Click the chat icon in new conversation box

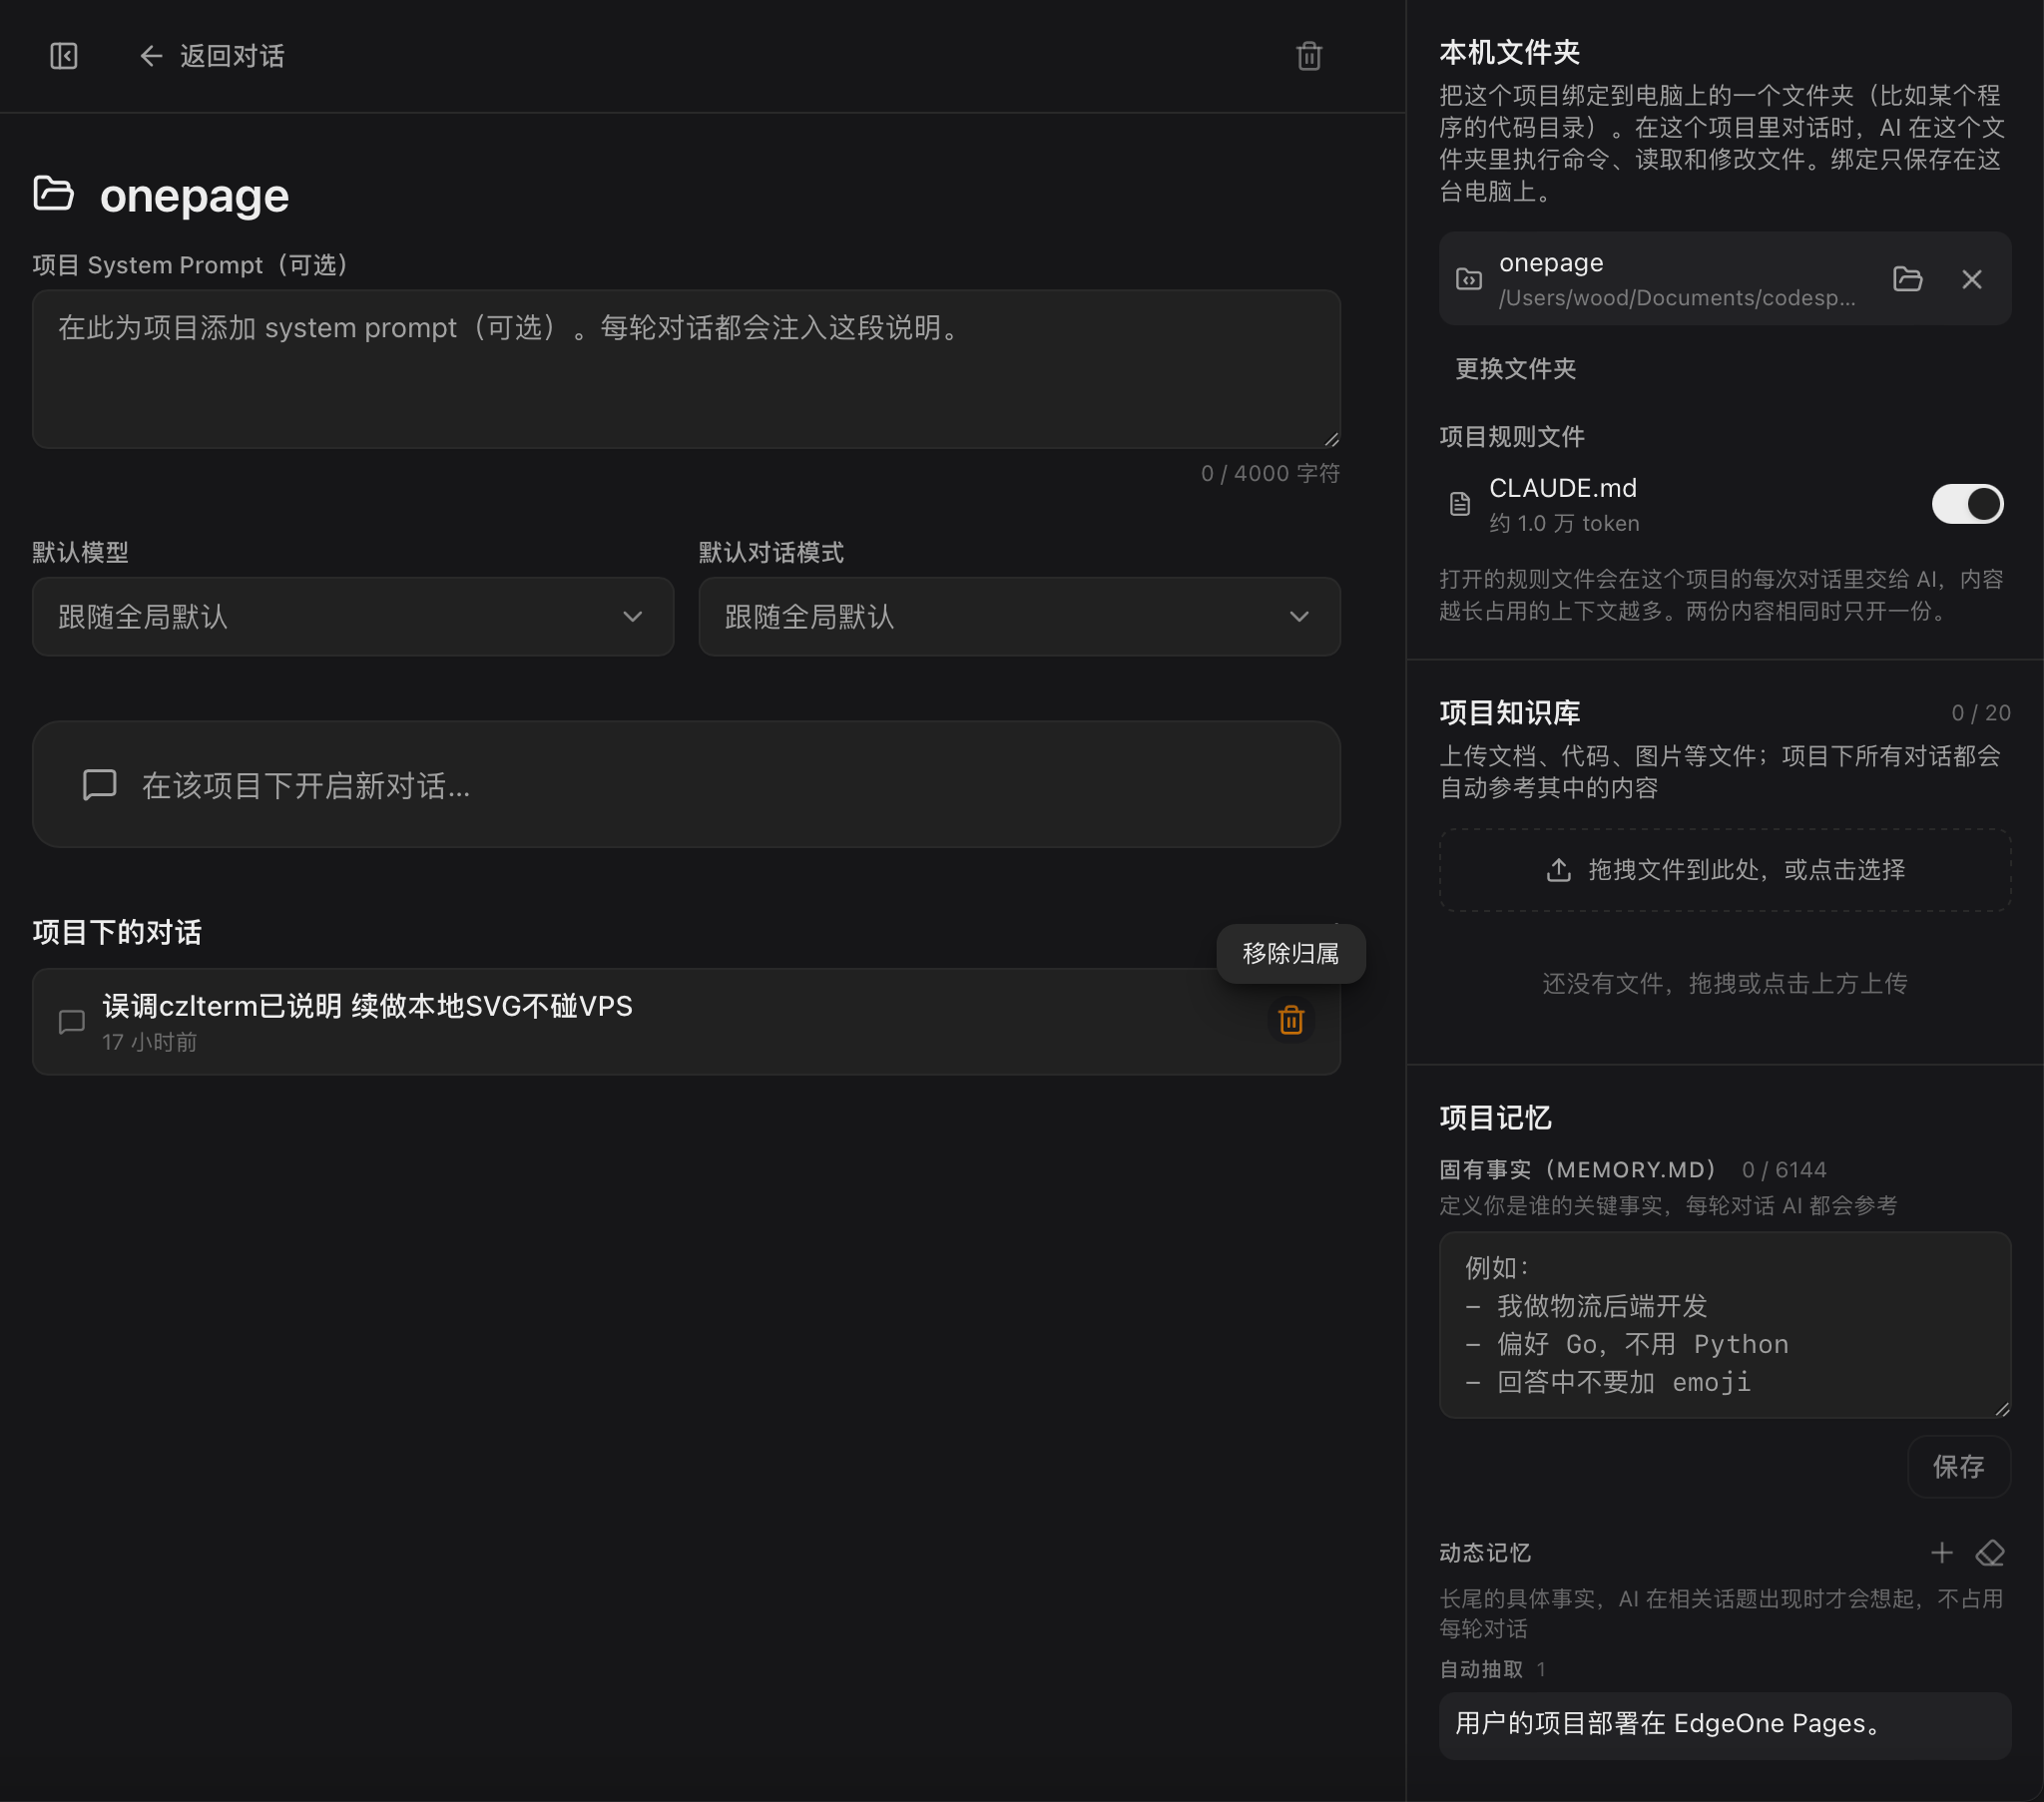point(100,785)
